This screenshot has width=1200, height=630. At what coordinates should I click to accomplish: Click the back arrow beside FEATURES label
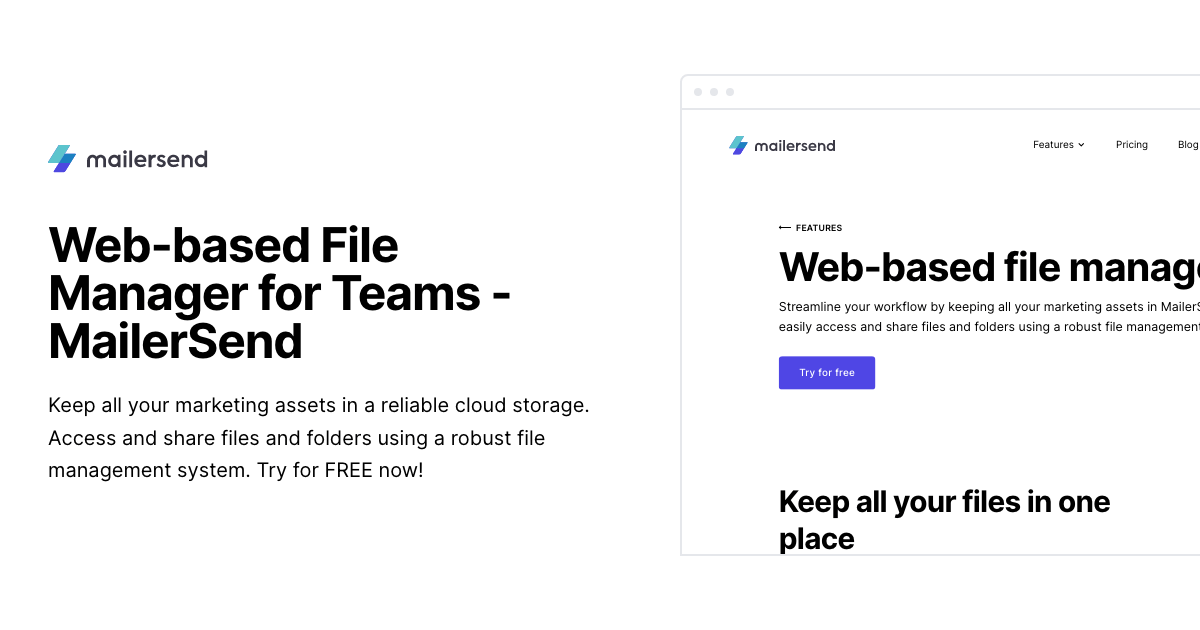click(786, 228)
